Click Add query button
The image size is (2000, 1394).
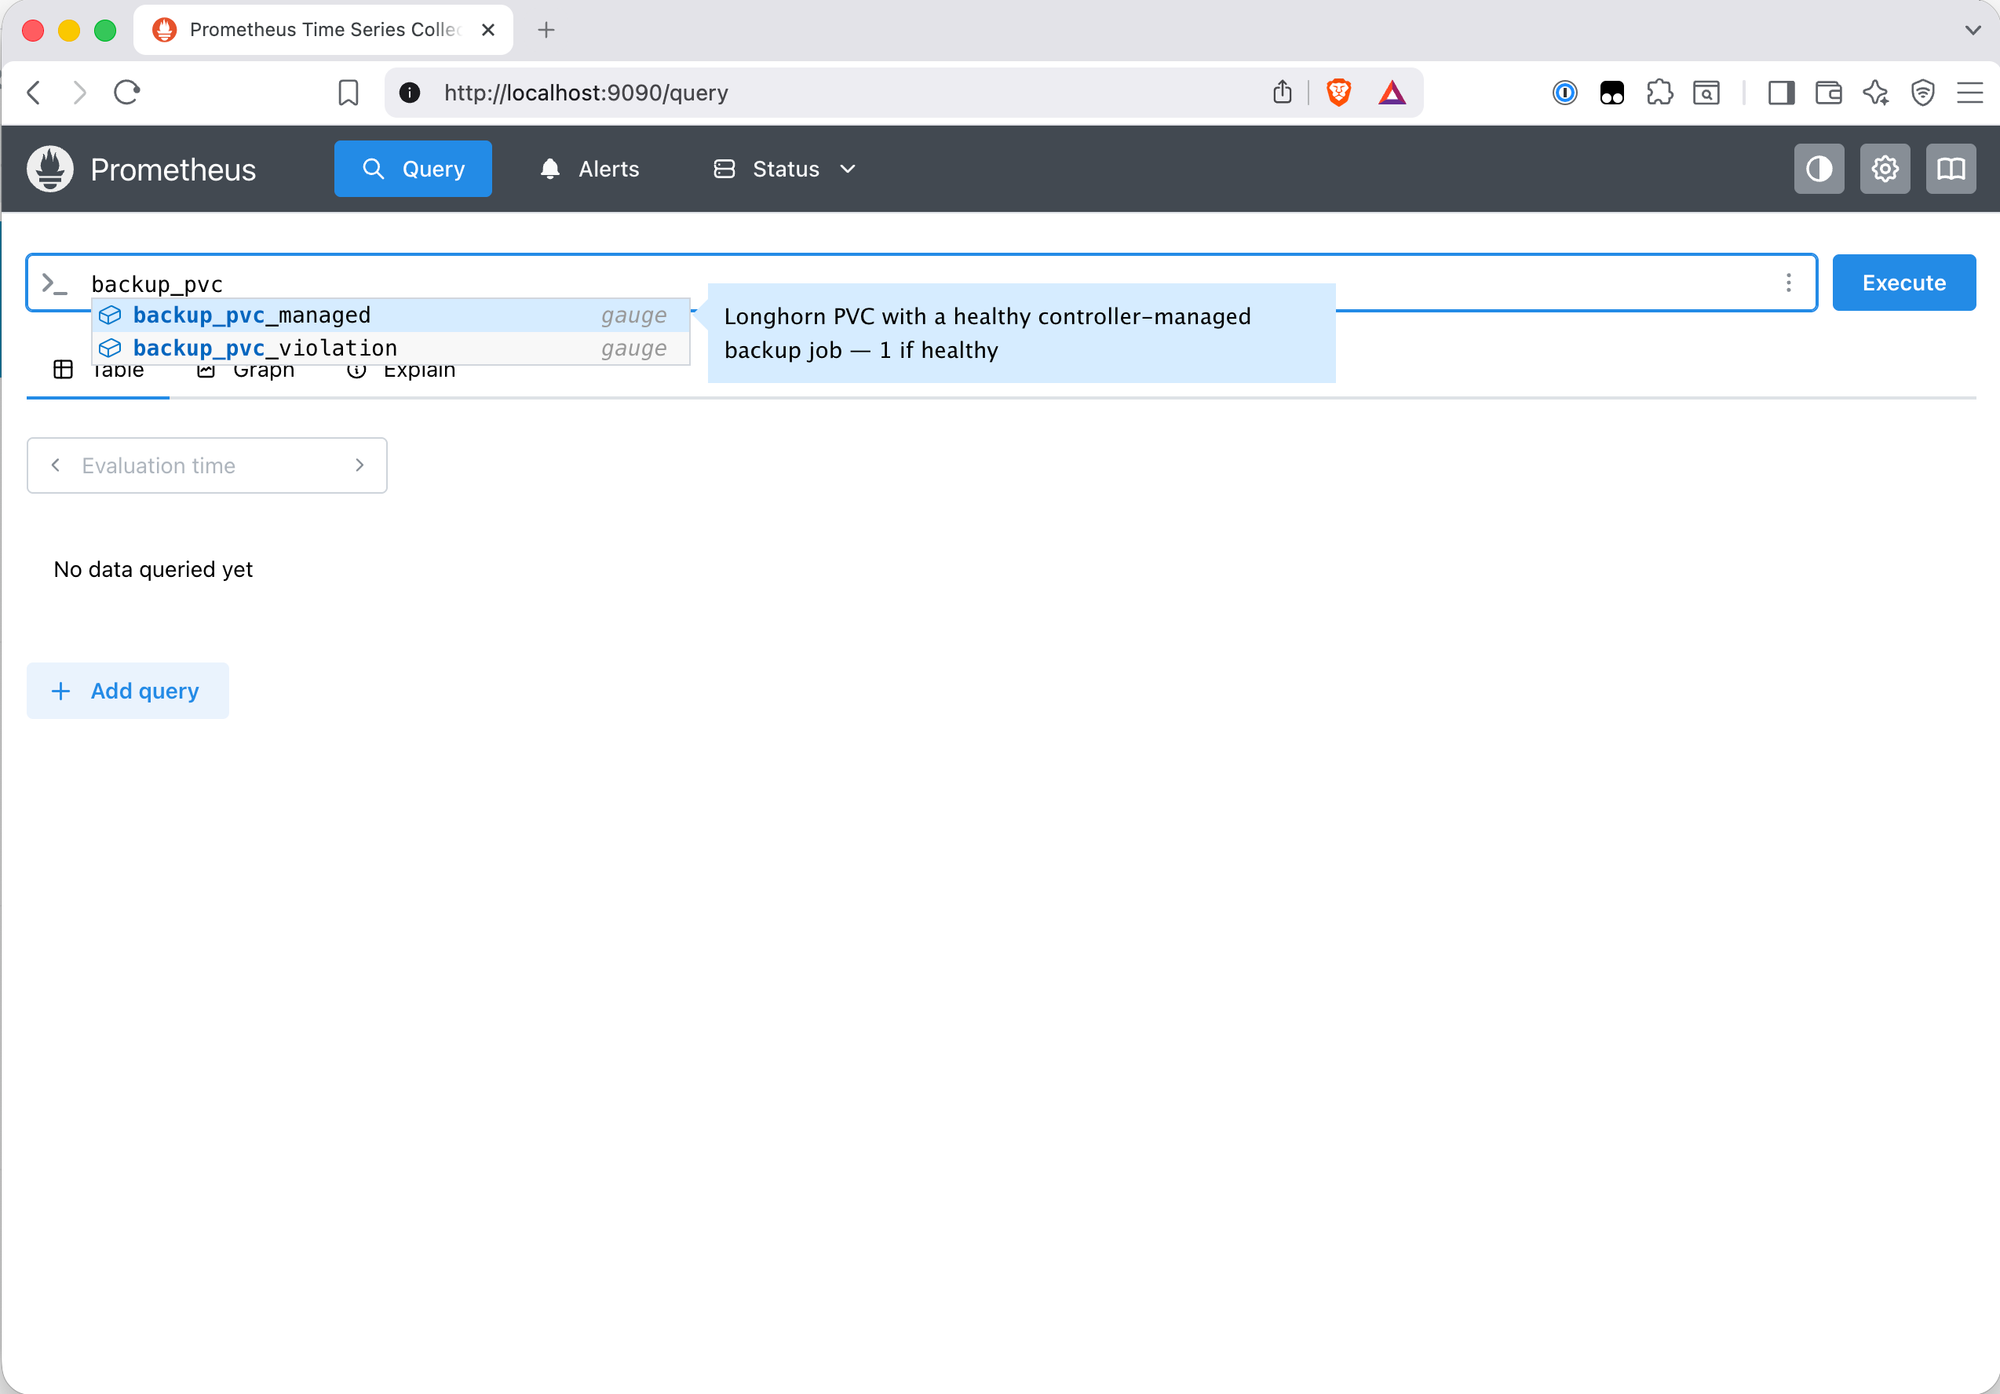(128, 691)
